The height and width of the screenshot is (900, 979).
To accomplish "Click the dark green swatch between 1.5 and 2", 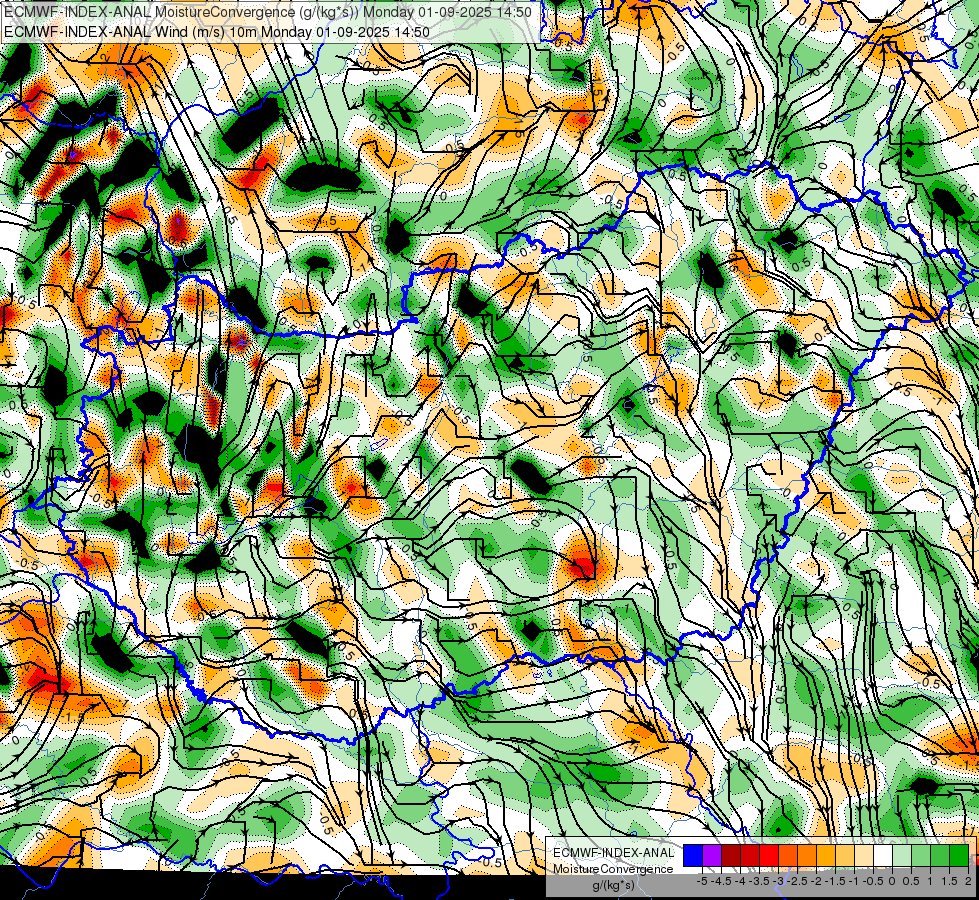I will pos(959,856).
